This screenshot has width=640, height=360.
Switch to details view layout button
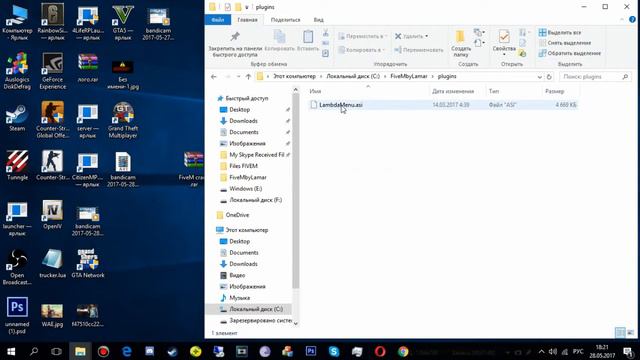pyautogui.click(x=620, y=333)
